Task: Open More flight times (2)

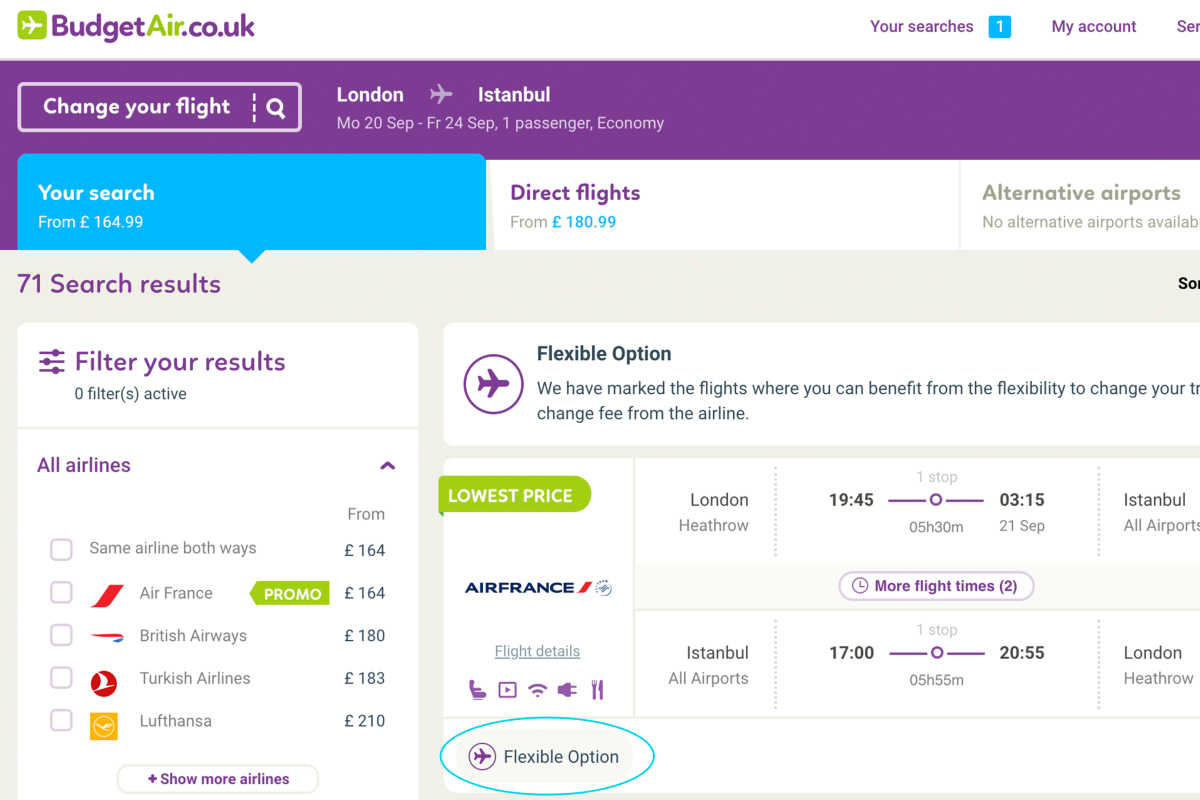Action: 935,586
